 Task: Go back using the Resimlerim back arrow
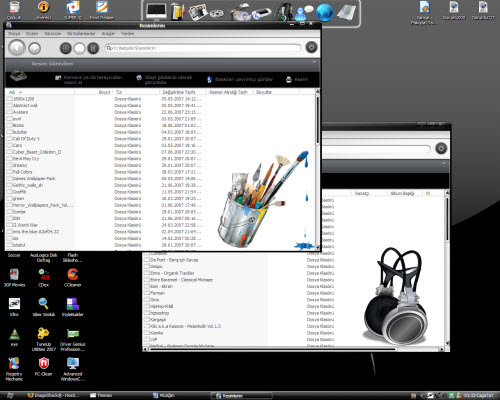click(17, 48)
